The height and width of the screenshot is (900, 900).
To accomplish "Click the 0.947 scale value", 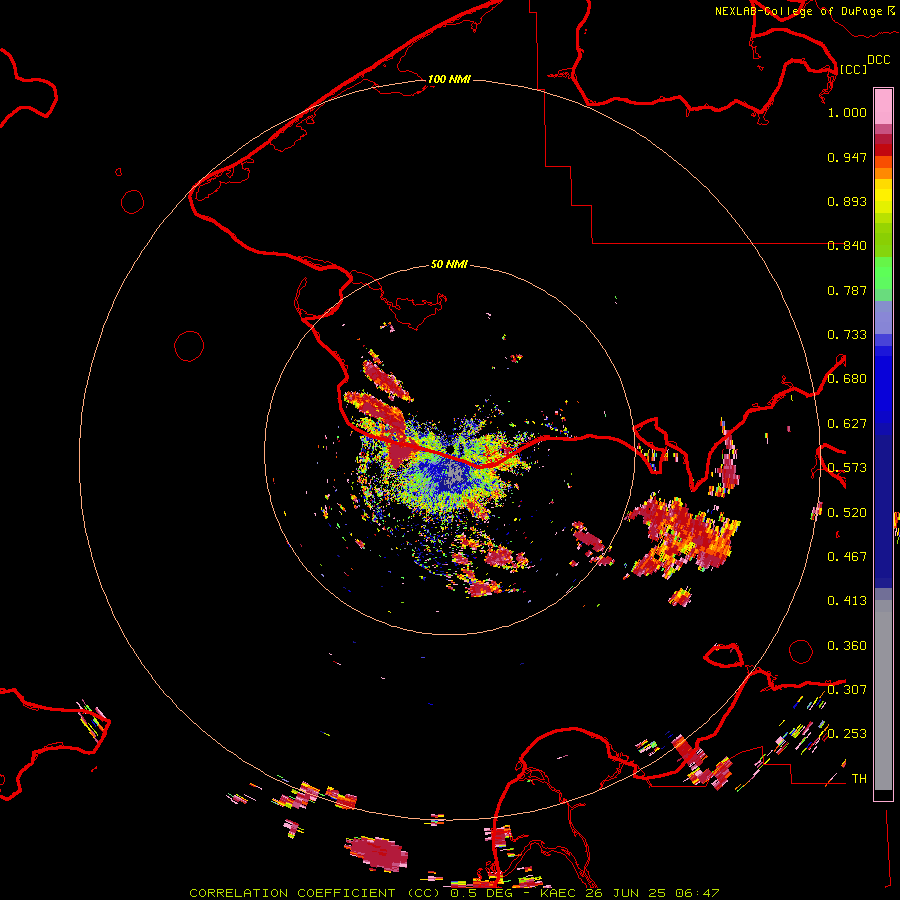I will 847,157.
